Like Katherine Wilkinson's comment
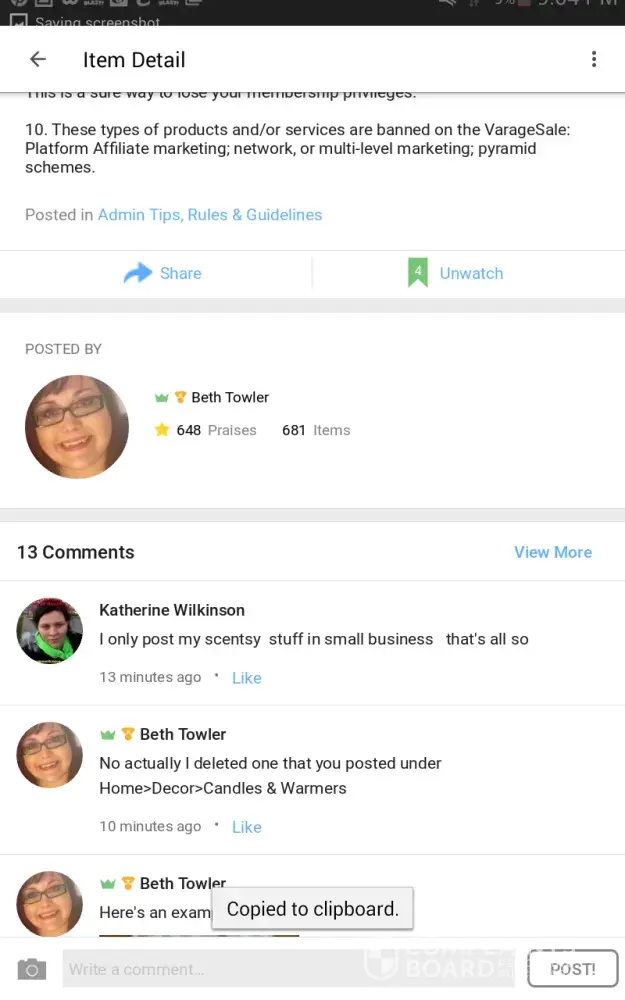Screen dimensions: 625x1000 point(246,678)
